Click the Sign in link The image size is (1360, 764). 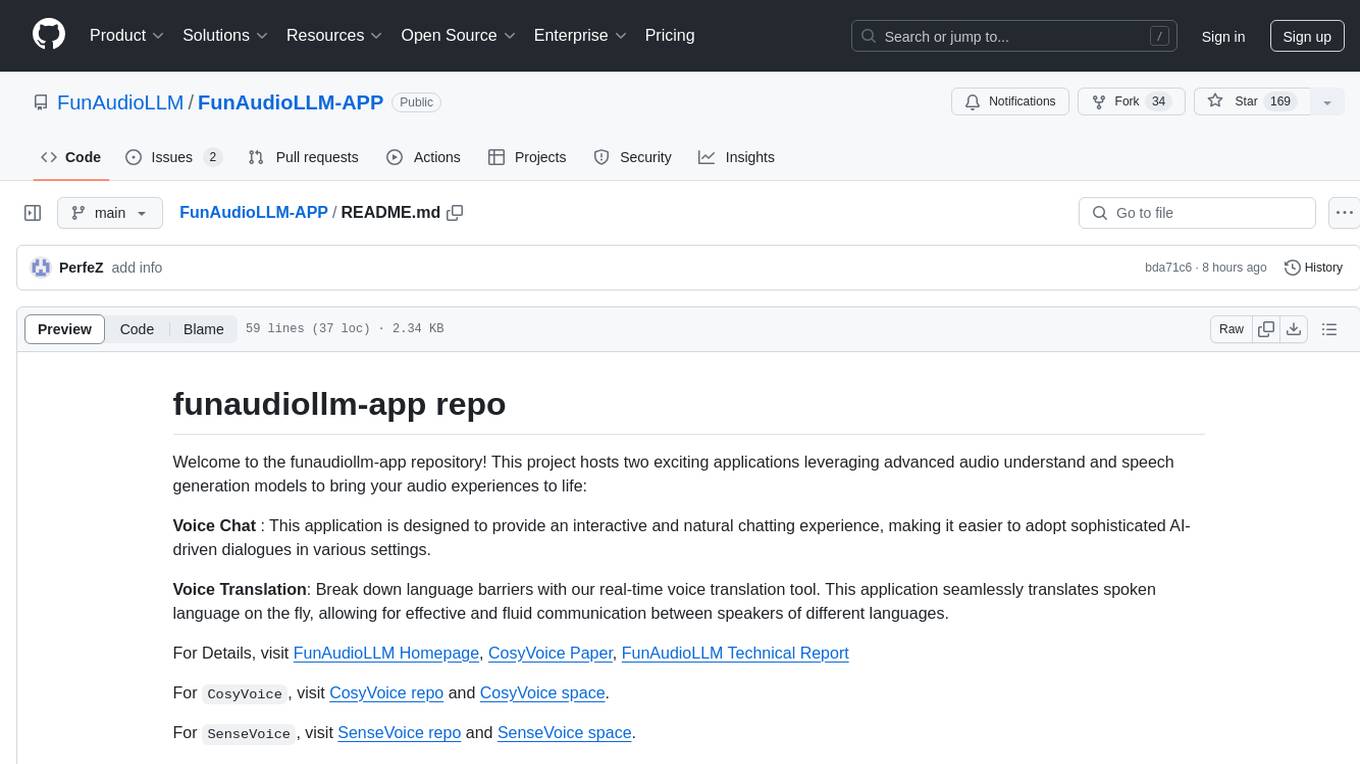point(1223,36)
